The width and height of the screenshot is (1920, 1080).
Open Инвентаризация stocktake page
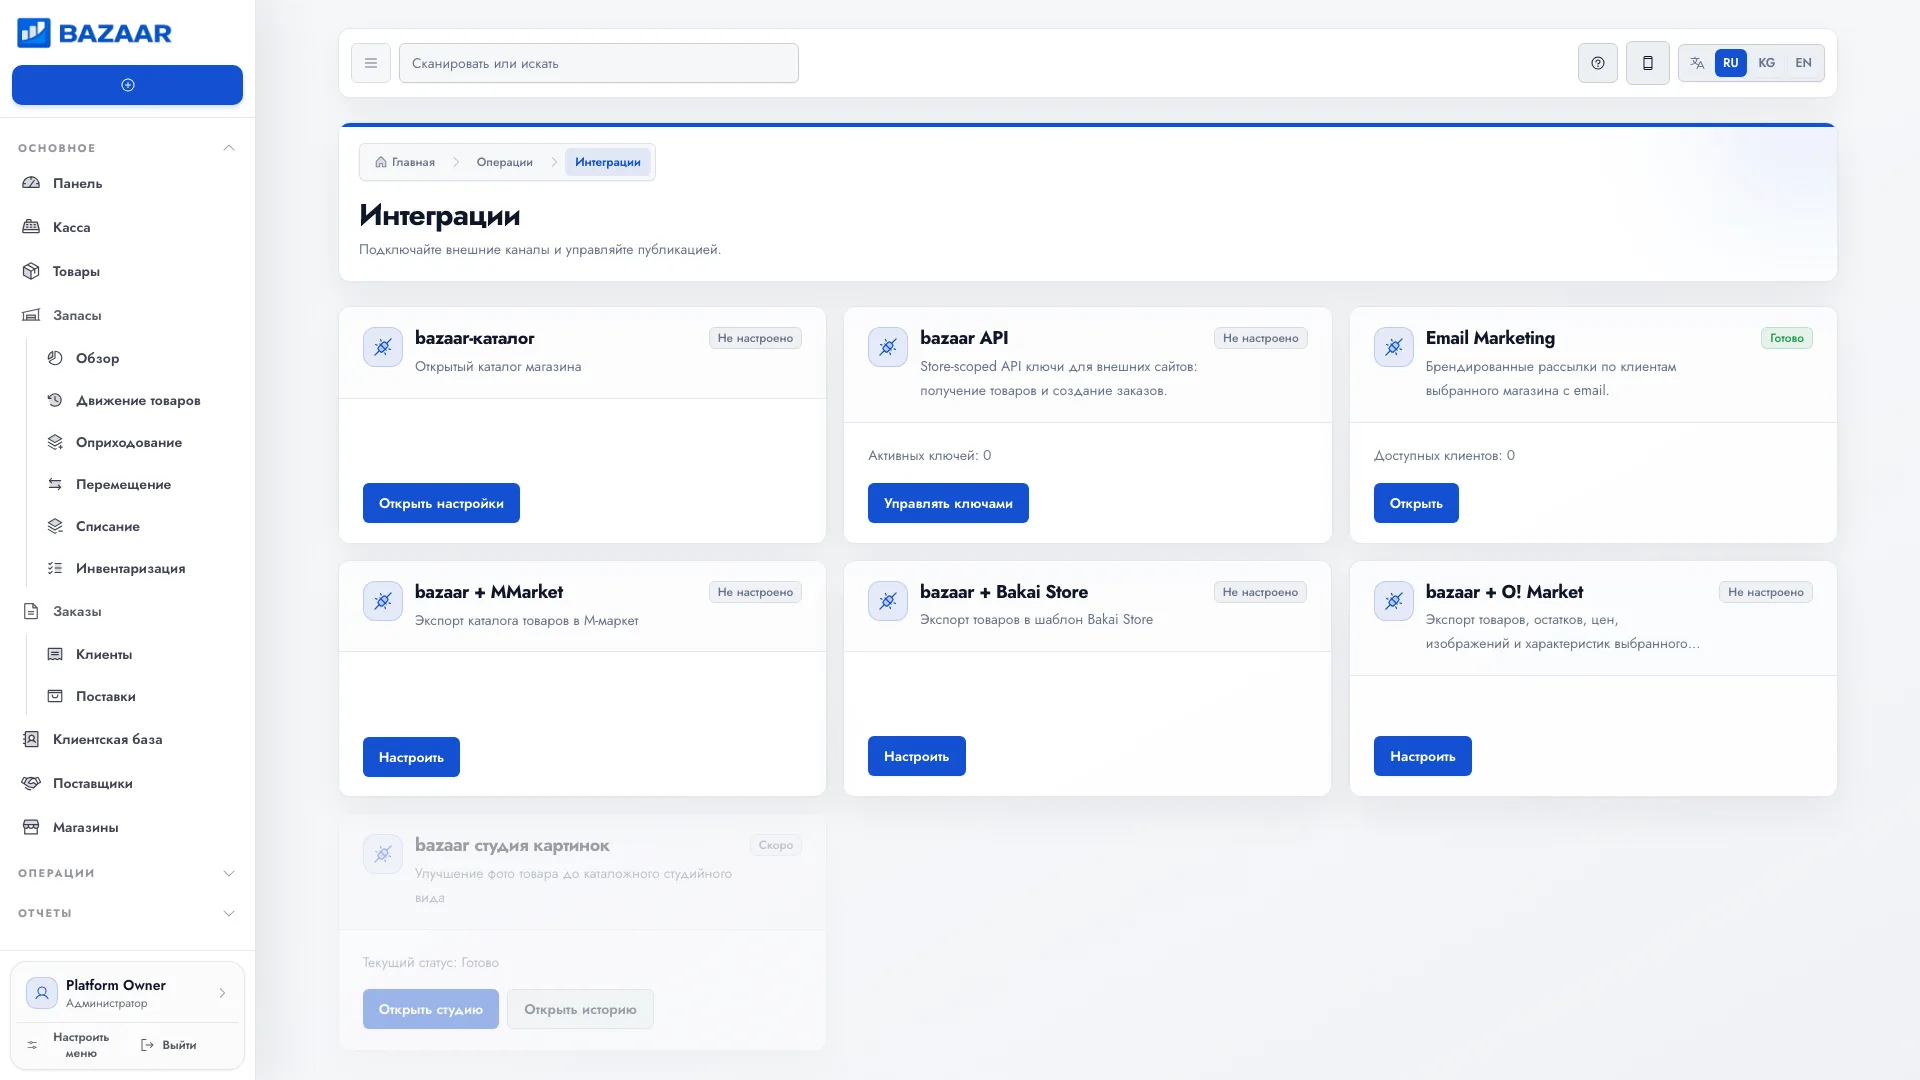click(138, 568)
